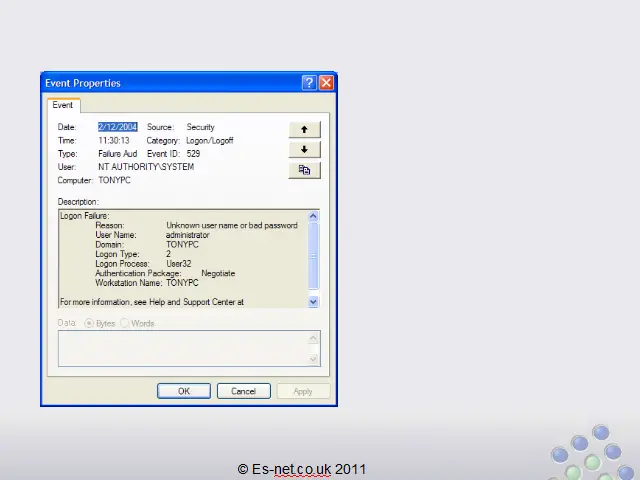Click the Logon Failure heading line
This screenshot has width=640, height=480.
[x=84, y=216]
